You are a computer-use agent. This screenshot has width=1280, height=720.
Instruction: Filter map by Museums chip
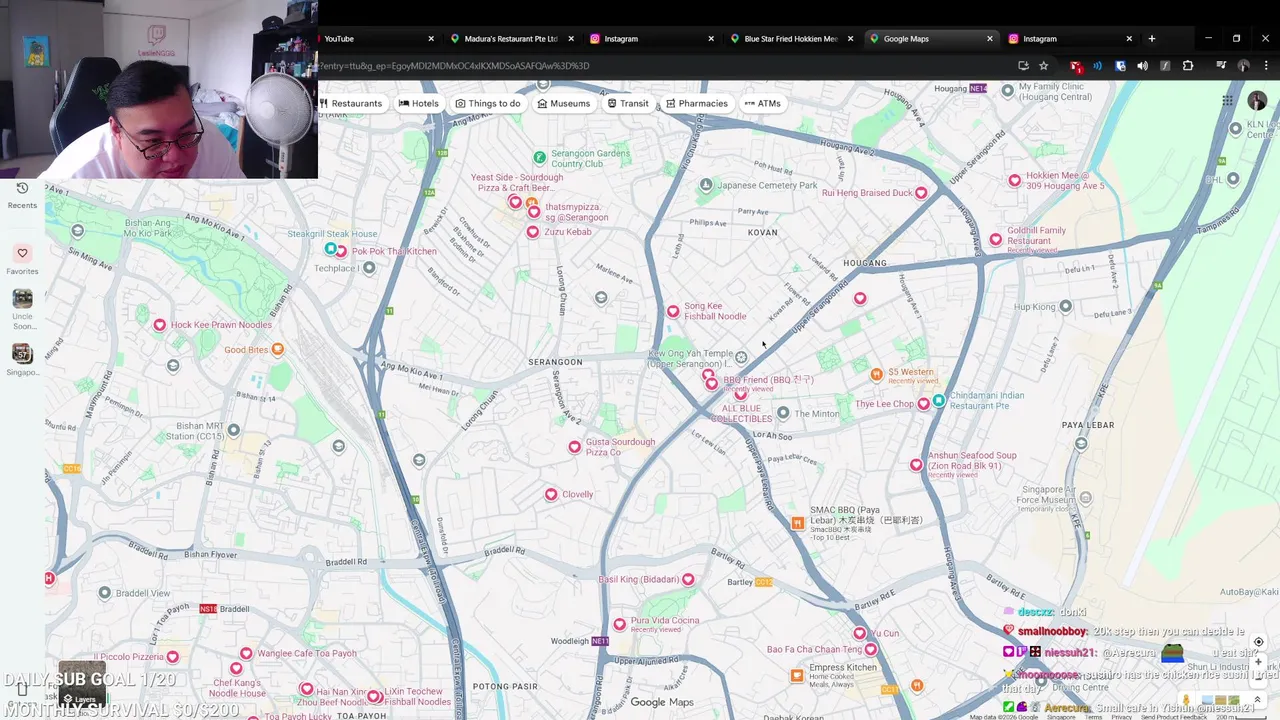tap(564, 103)
